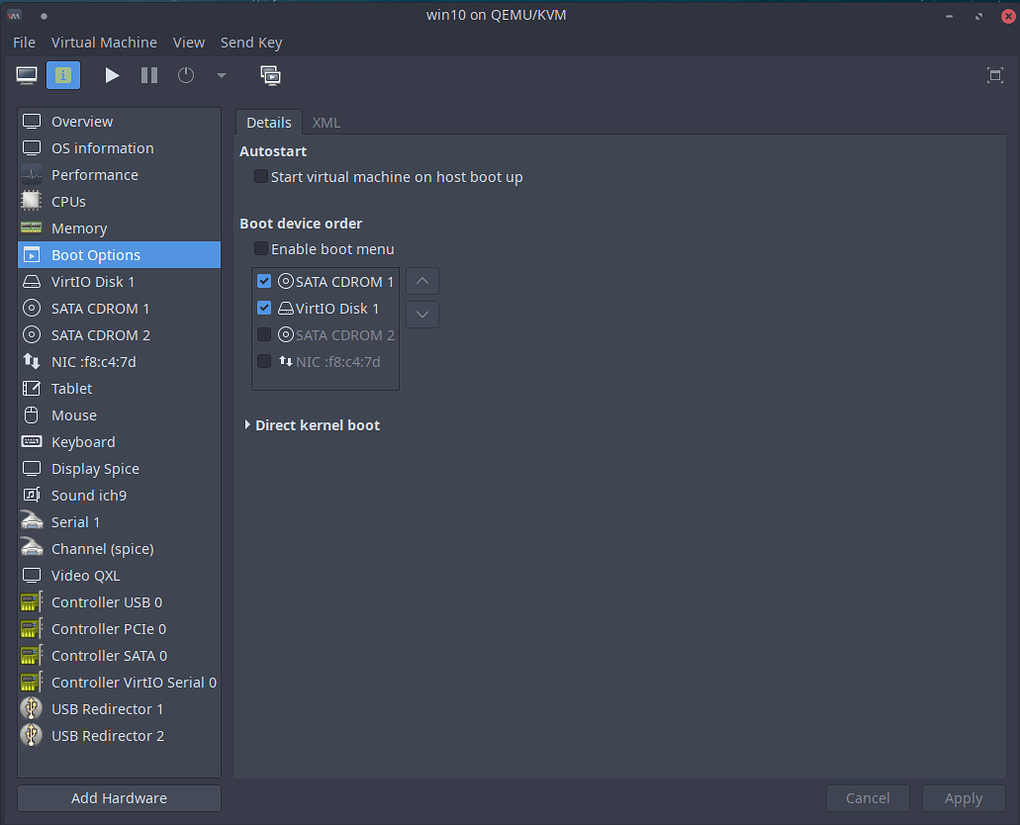This screenshot has height=825, width=1020.
Task: Open shutdown options dropdown arrow
Action: 221,75
